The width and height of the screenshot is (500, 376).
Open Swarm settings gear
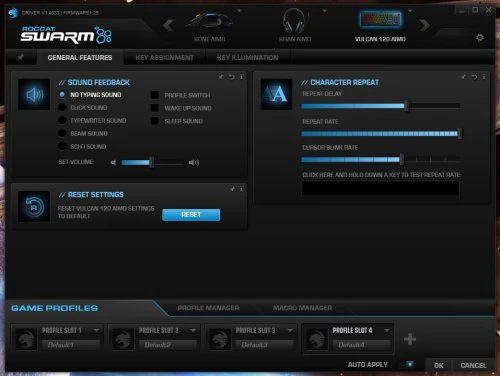click(x=480, y=37)
